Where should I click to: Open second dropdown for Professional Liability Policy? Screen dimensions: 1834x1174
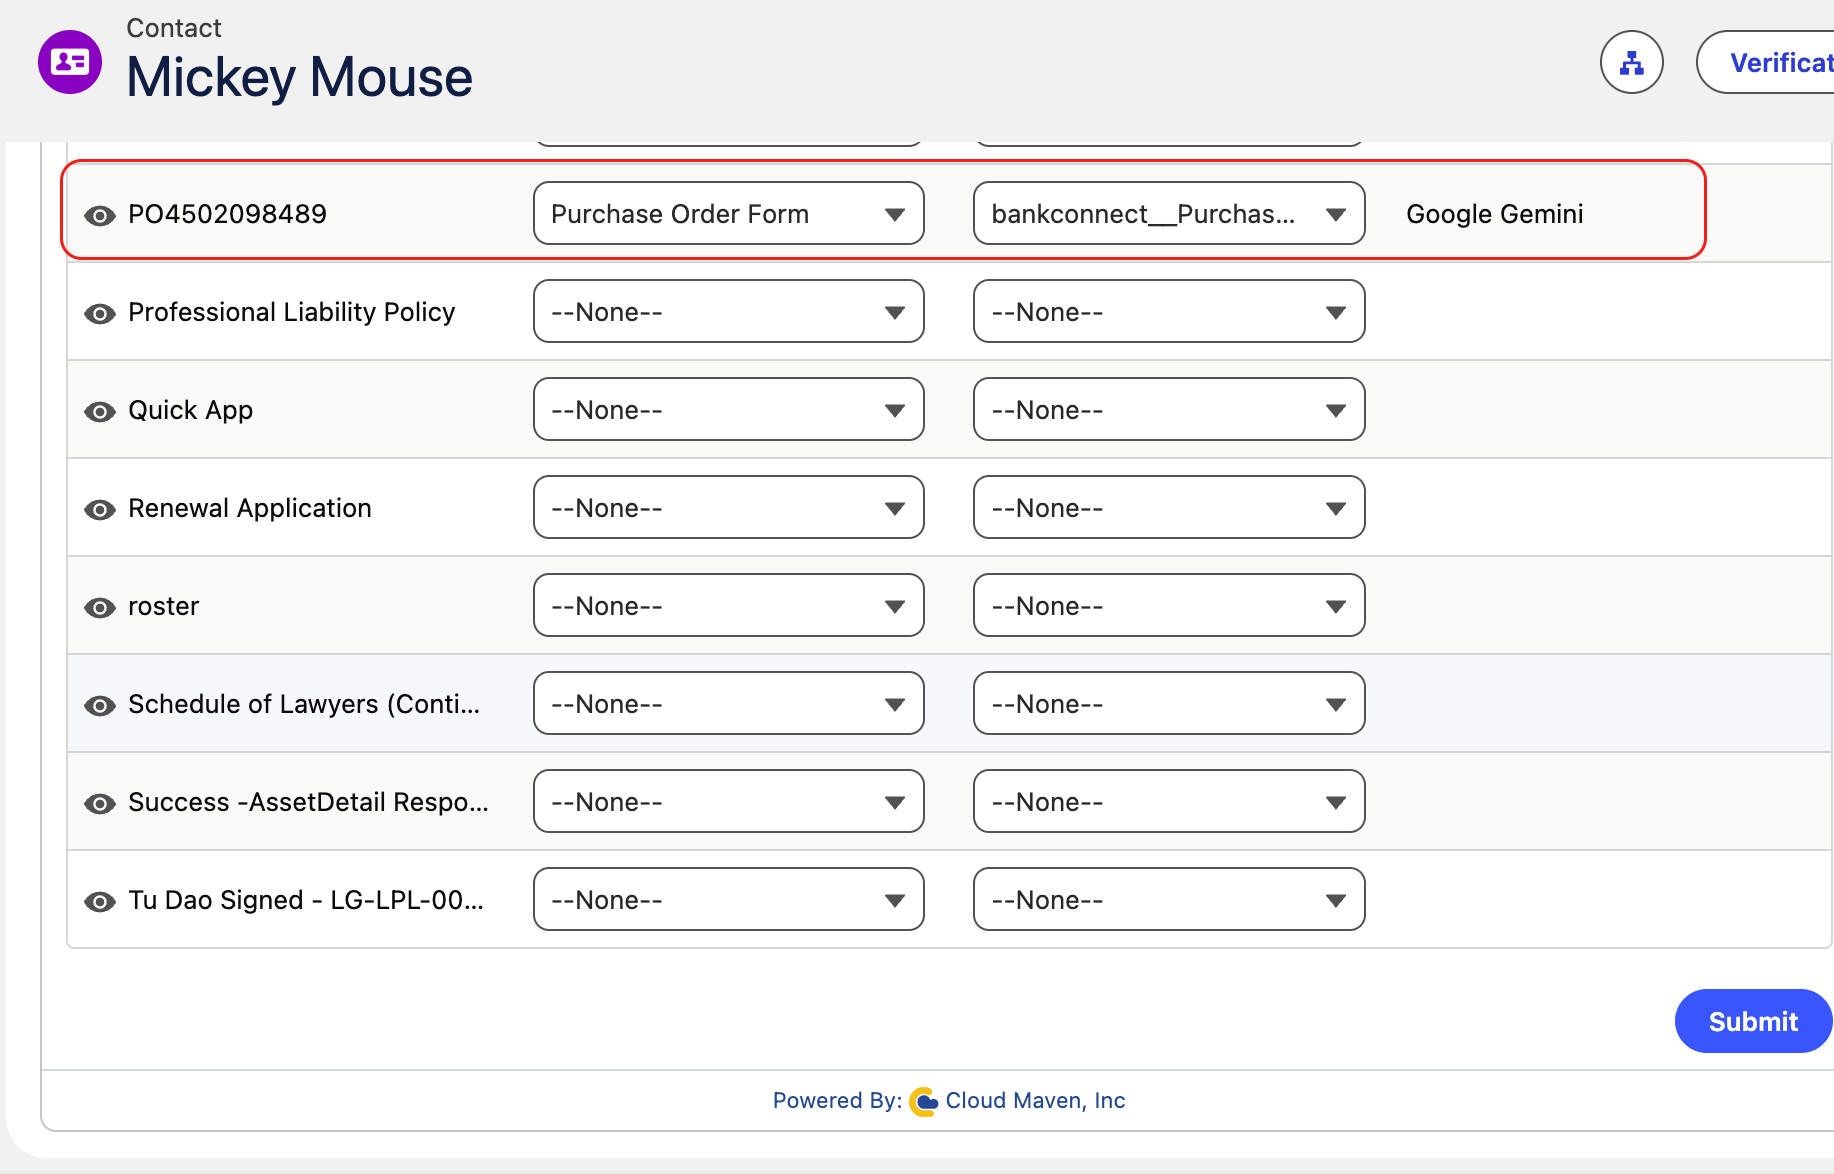tap(1169, 311)
